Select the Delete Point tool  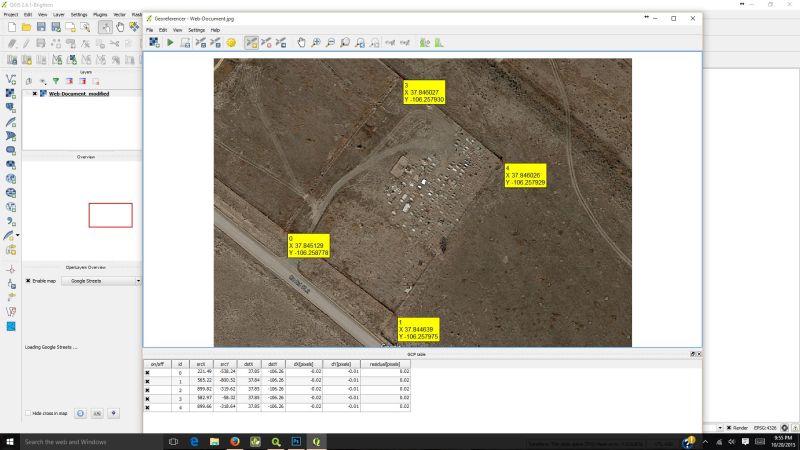pyautogui.click(x=266, y=43)
